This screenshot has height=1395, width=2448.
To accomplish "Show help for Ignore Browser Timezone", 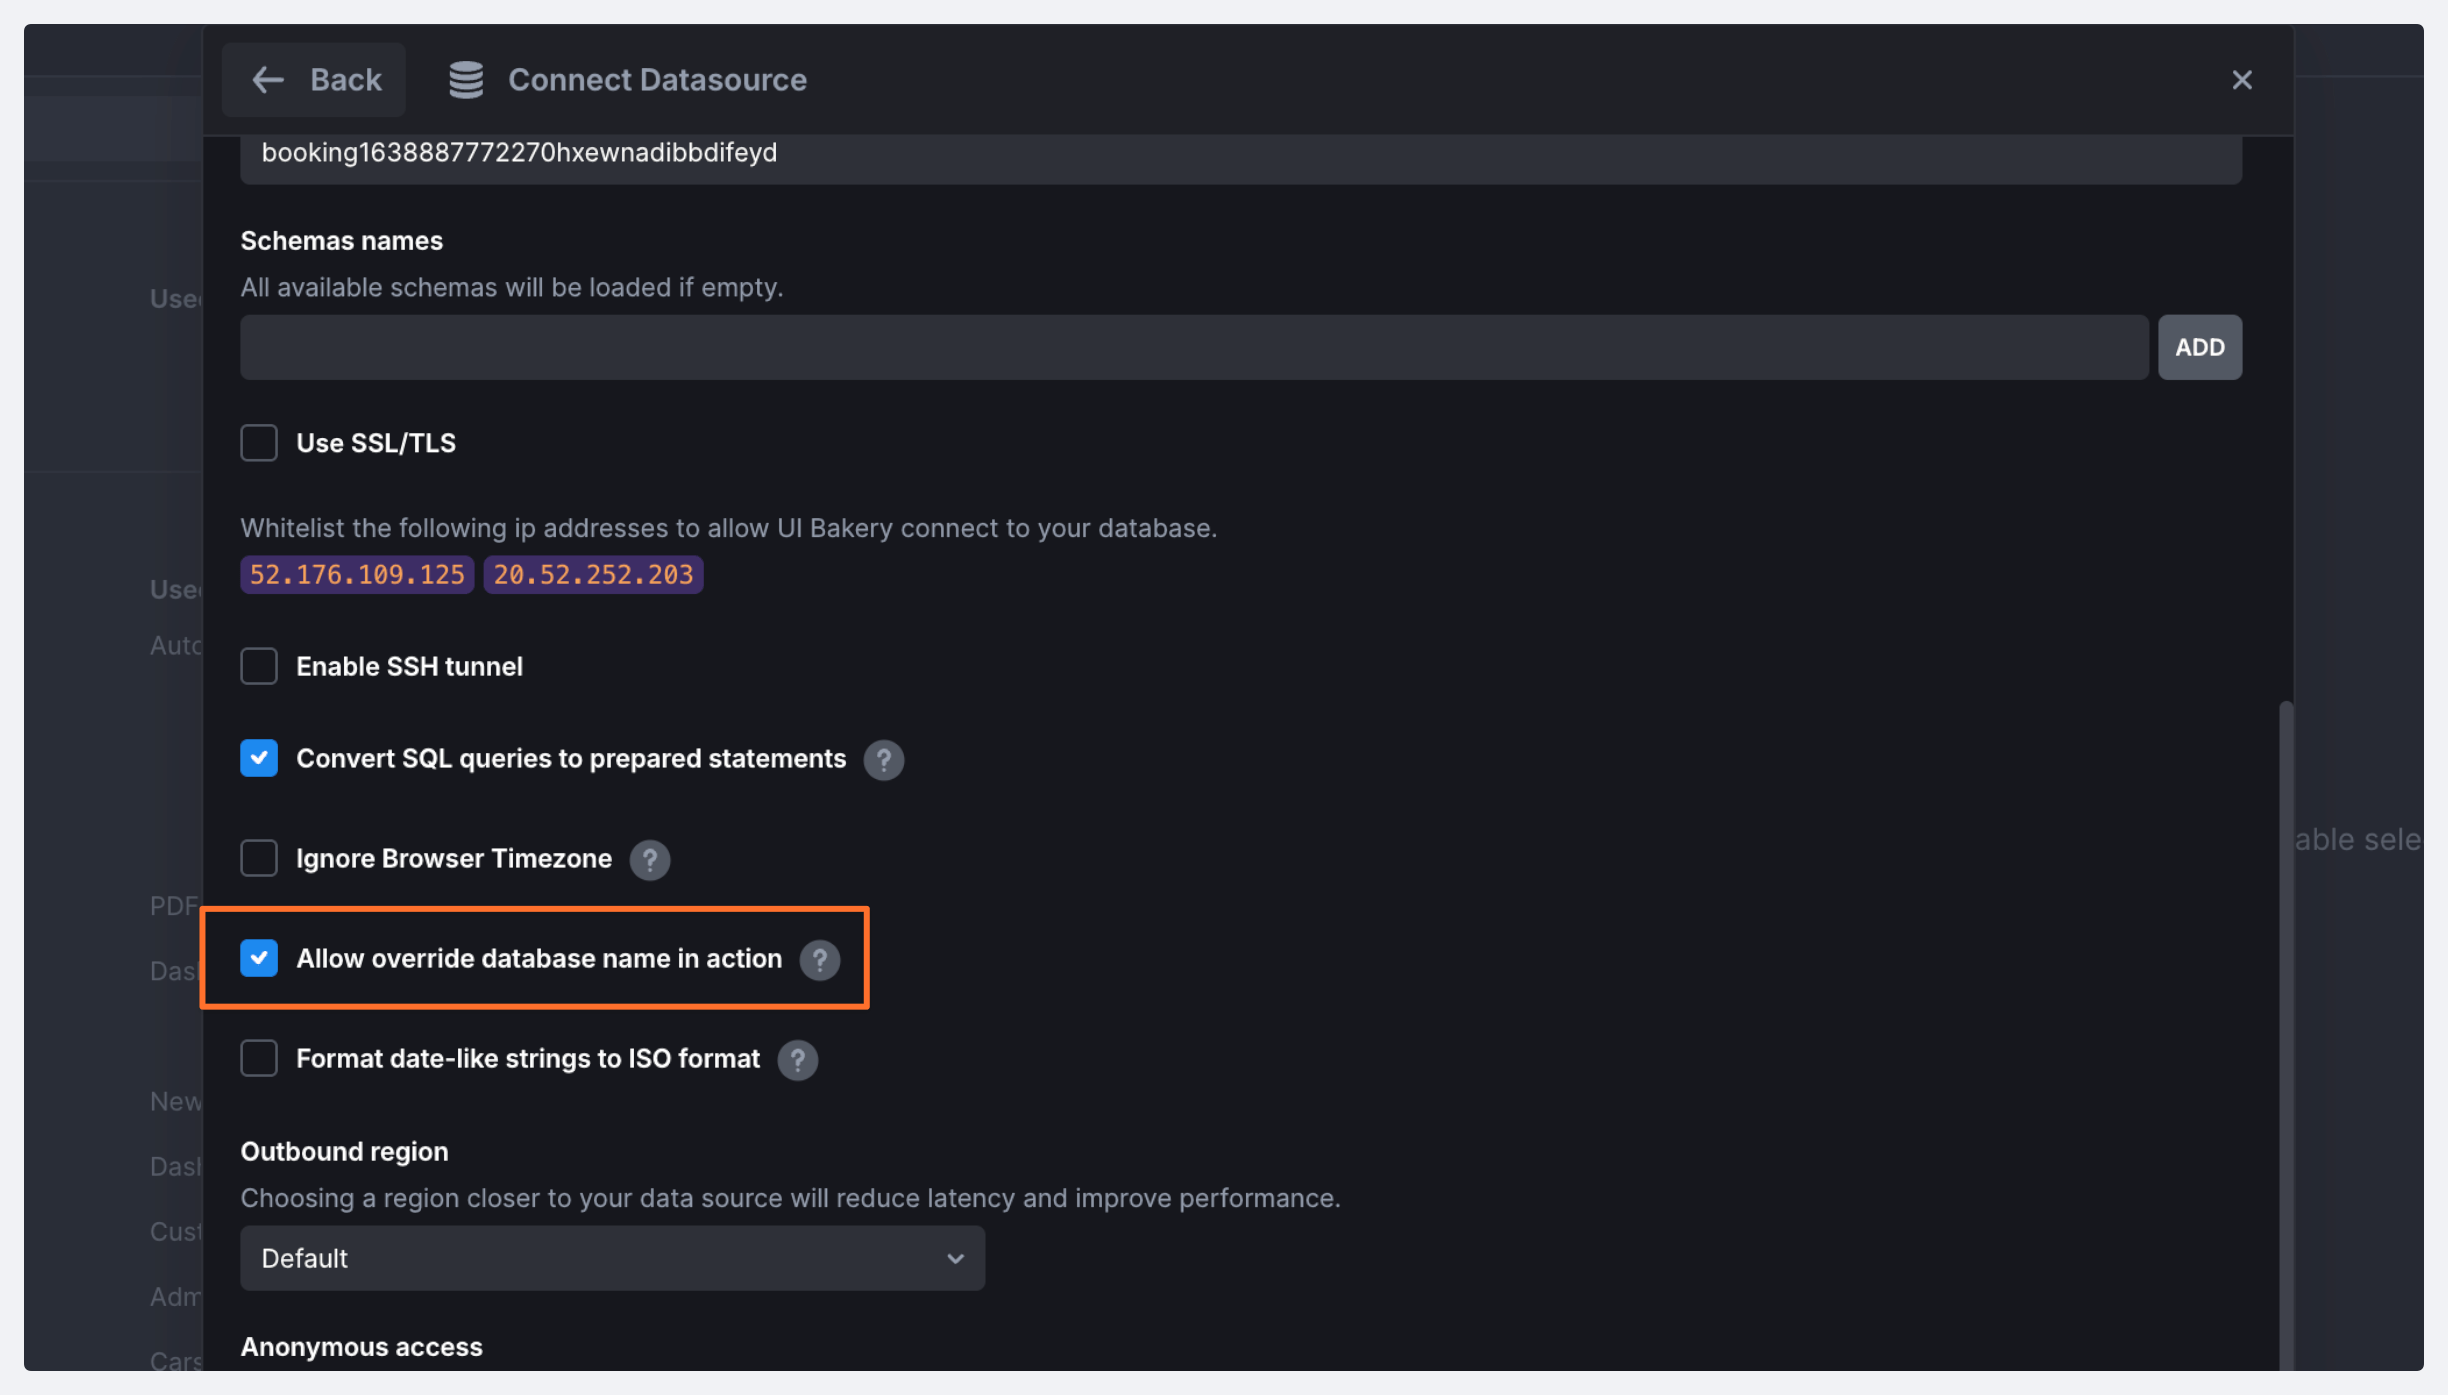I will click(x=649, y=860).
